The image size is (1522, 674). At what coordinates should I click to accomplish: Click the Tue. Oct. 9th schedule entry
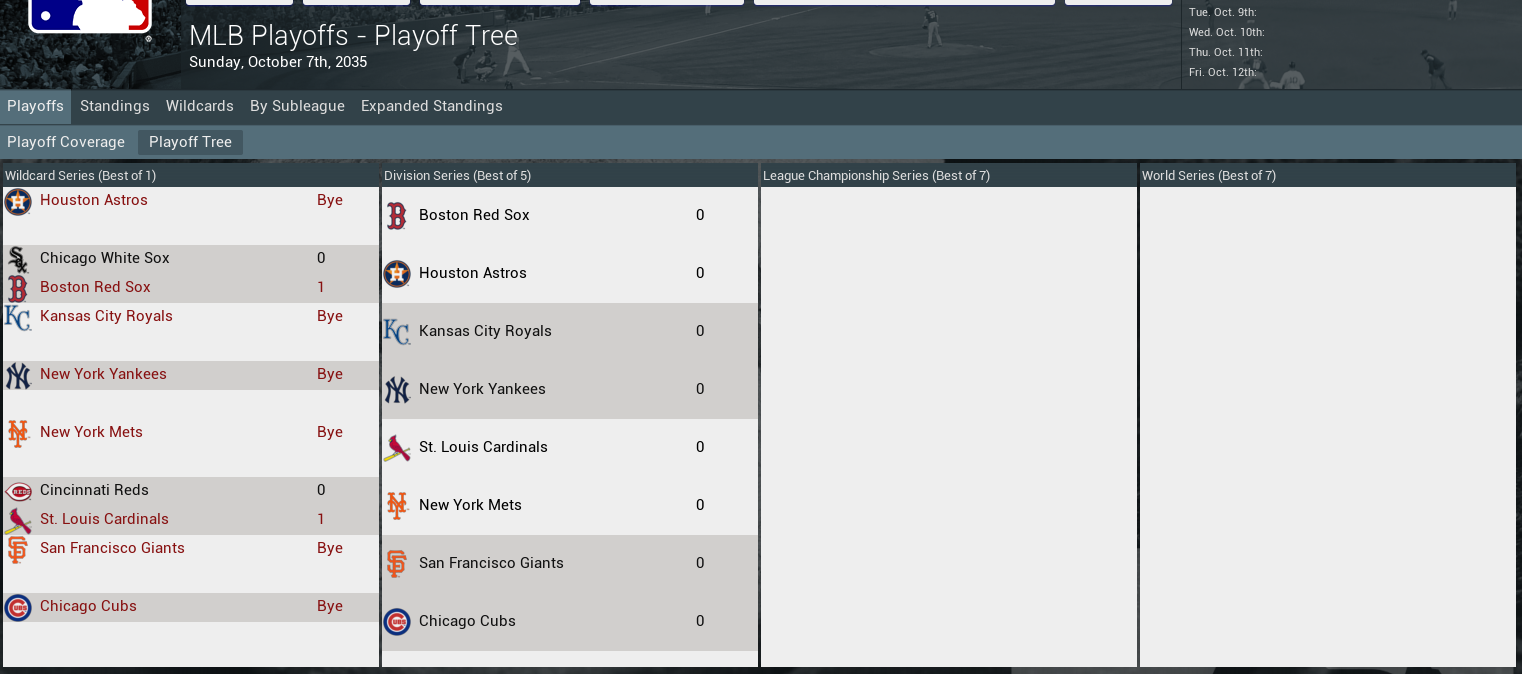point(1222,12)
